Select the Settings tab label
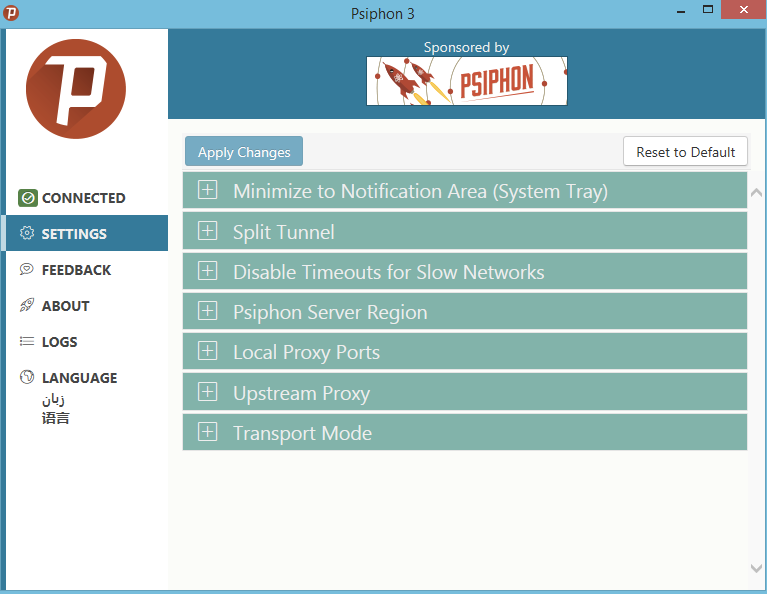 (74, 234)
